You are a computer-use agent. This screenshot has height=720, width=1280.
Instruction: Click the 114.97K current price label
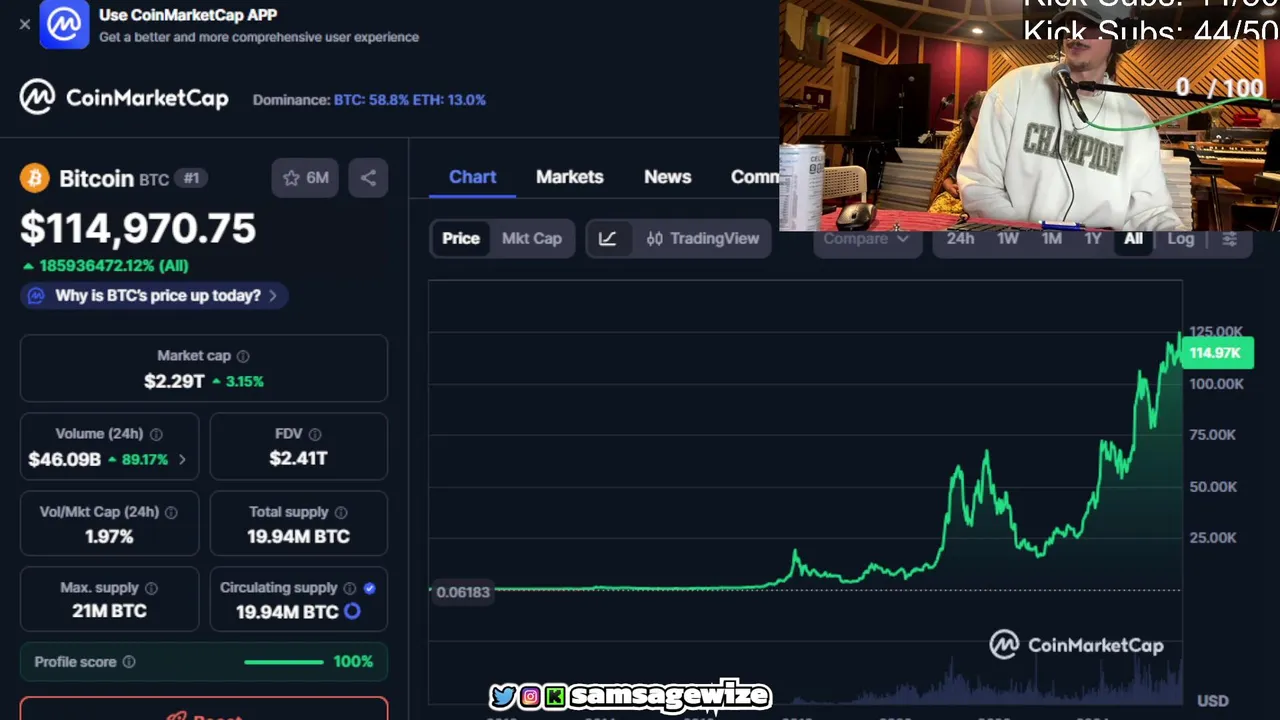tap(1216, 353)
